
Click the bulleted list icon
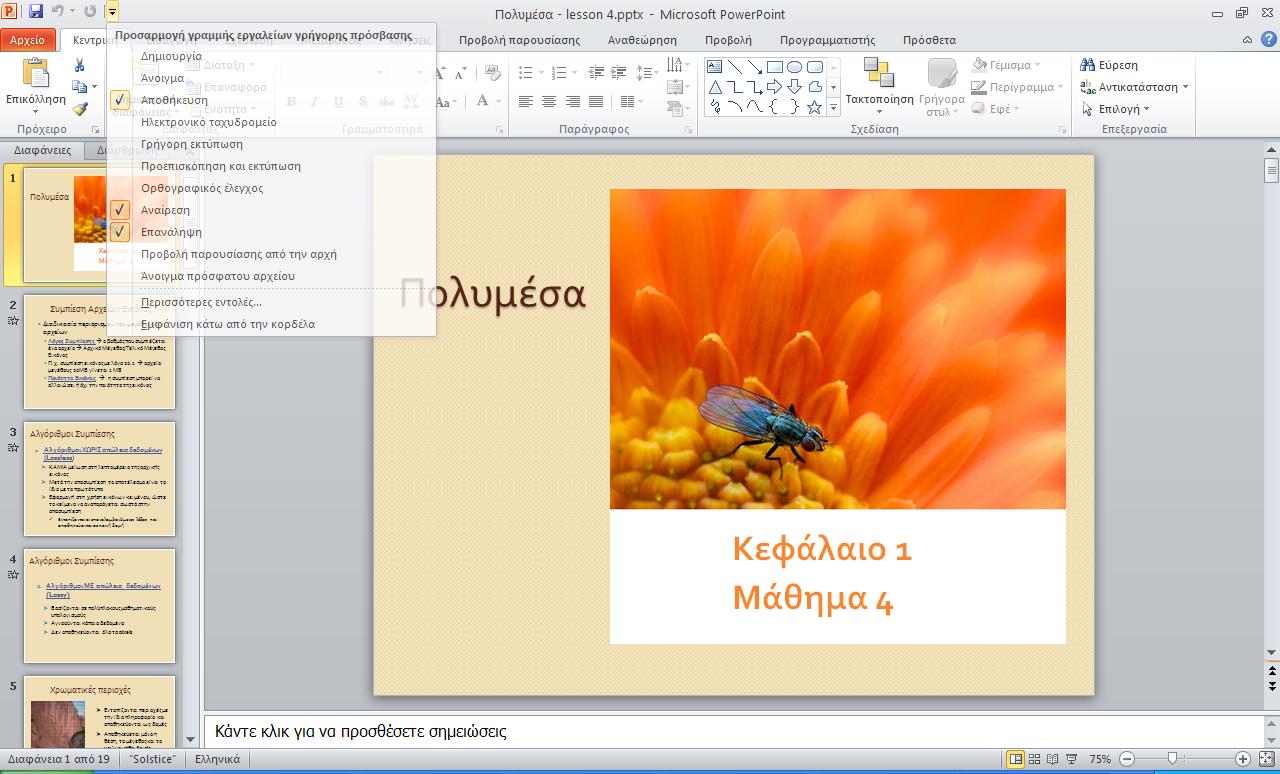525,73
